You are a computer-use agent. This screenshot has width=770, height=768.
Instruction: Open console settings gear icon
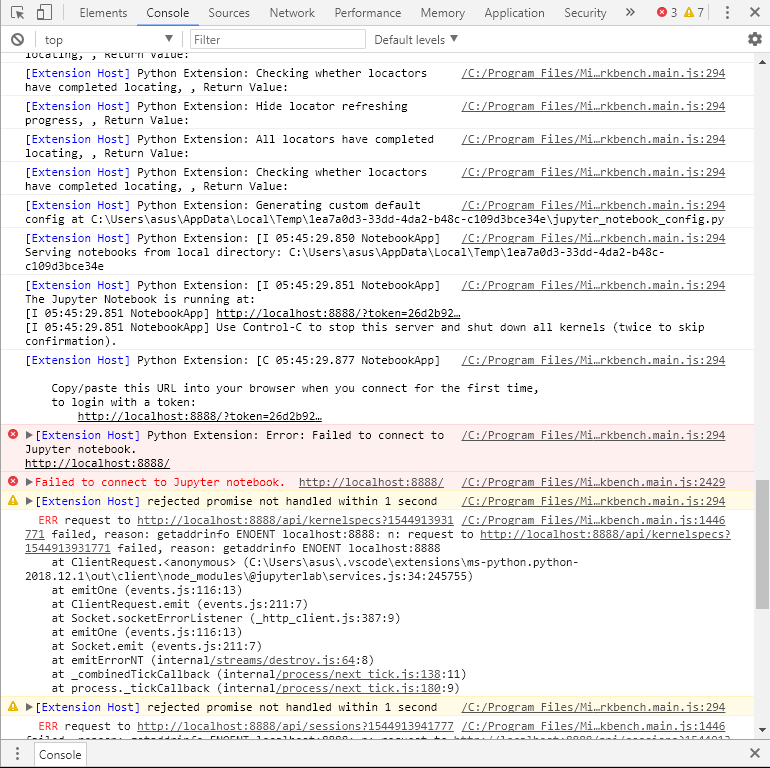click(x=754, y=39)
